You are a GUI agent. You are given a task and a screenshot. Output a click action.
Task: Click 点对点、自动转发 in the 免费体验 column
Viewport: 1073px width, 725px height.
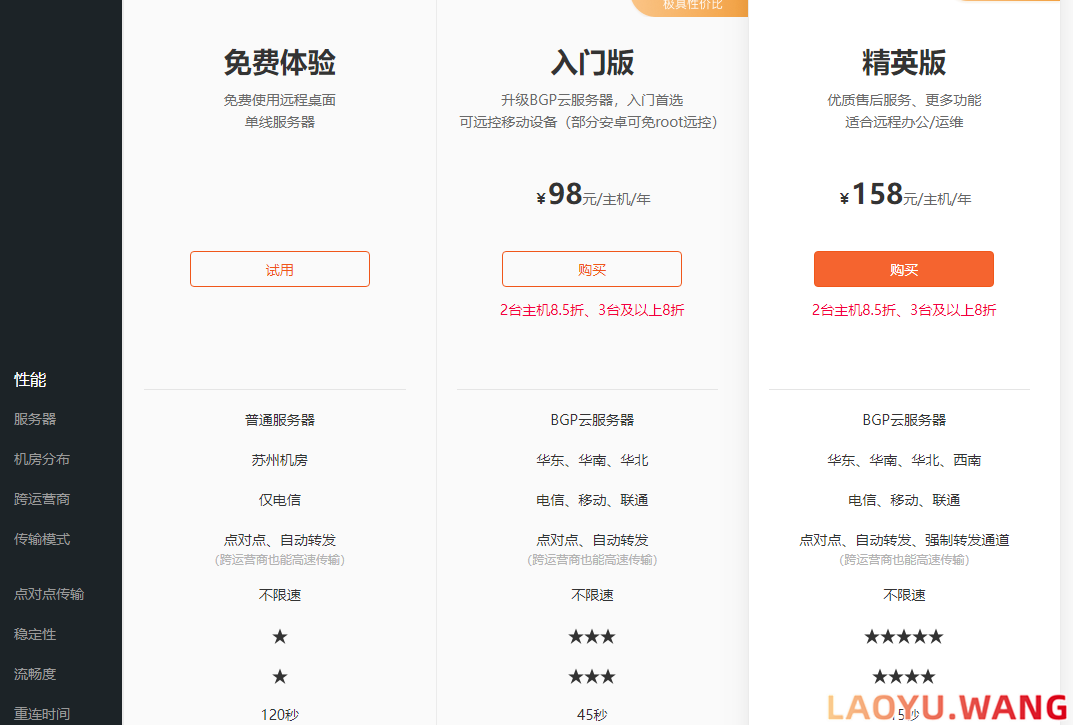(280, 540)
